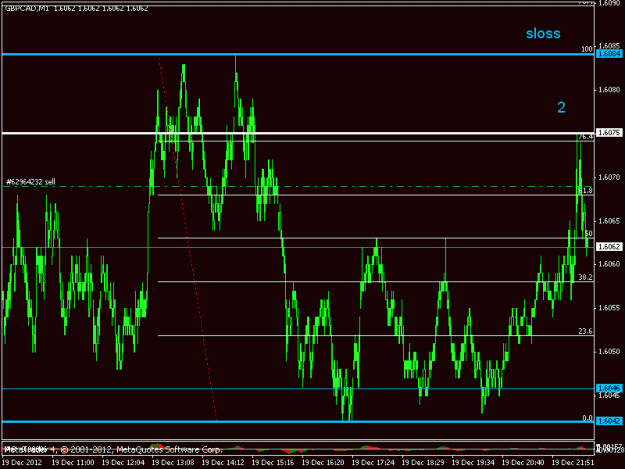Select the Fibonacci 100 level label
This screenshot has width=625, height=469.
point(587,49)
